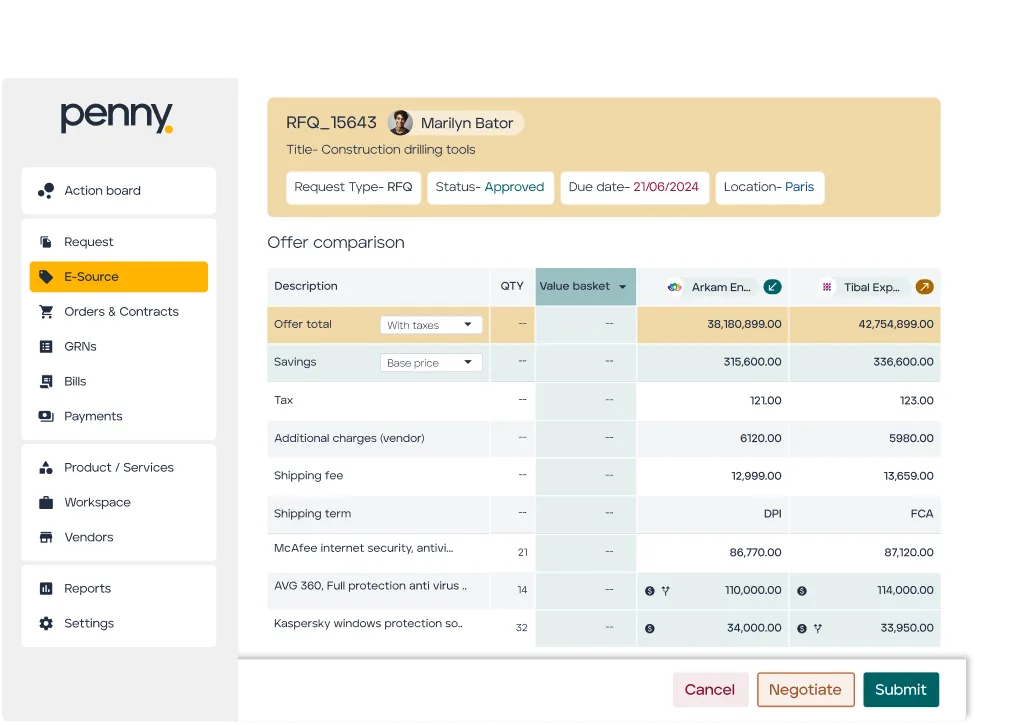
Task: Click the E-Source tag icon
Action: tap(46, 276)
